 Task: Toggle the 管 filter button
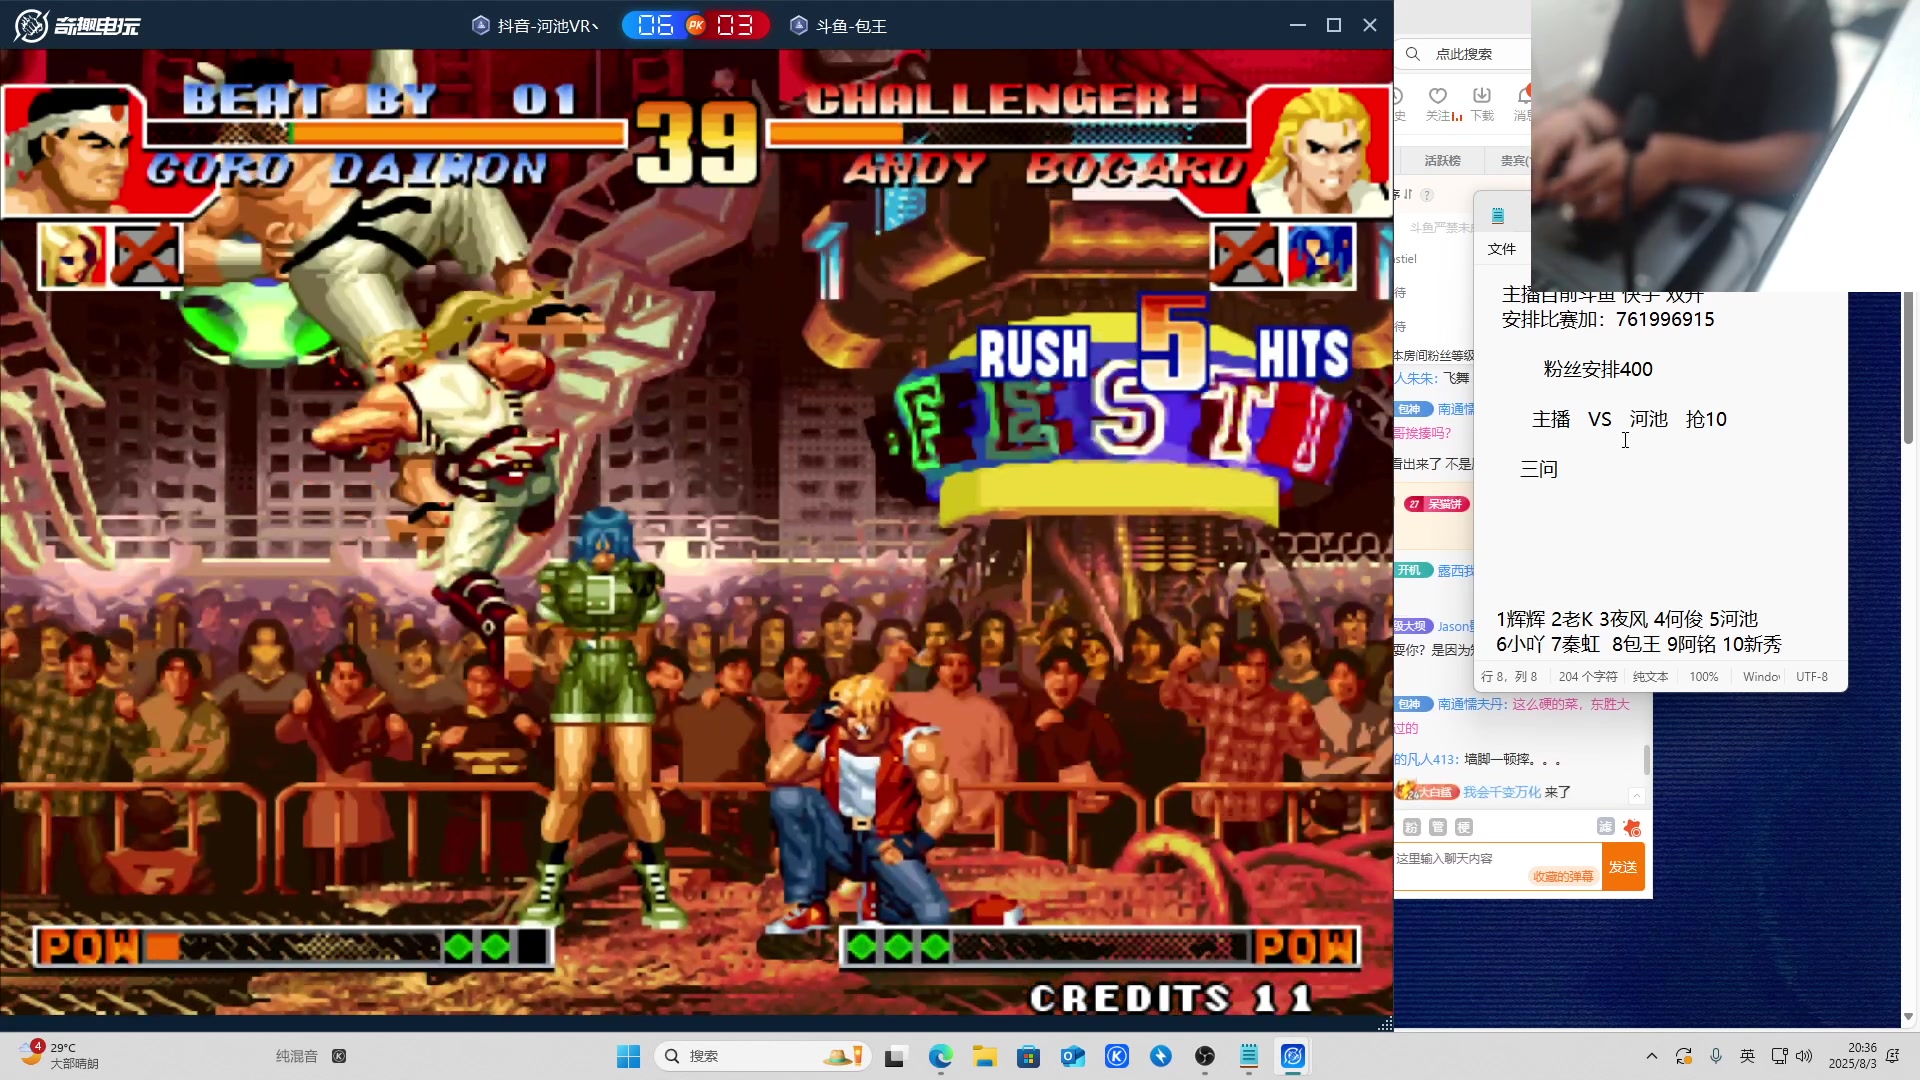coord(1438,827)
